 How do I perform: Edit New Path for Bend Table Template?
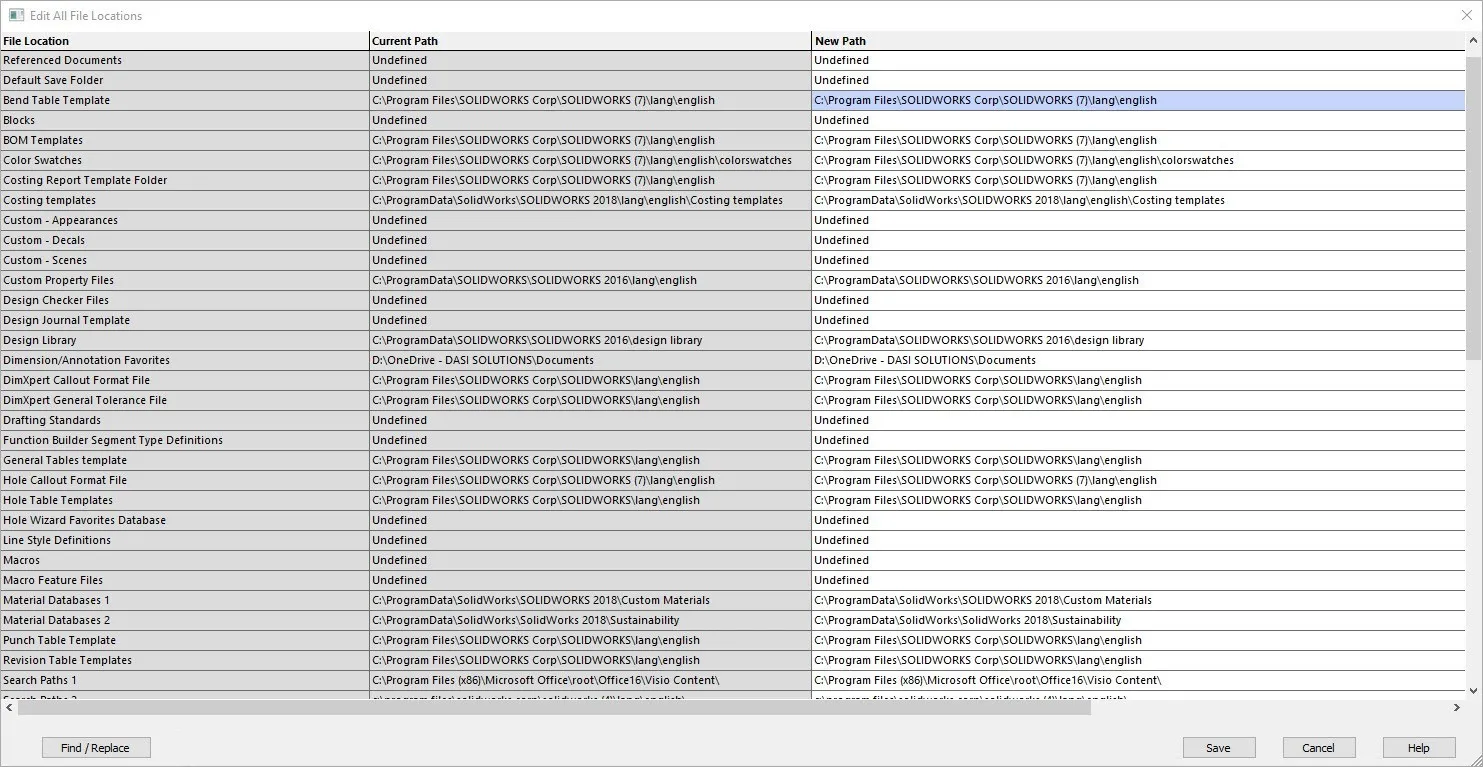[1138, 100]
